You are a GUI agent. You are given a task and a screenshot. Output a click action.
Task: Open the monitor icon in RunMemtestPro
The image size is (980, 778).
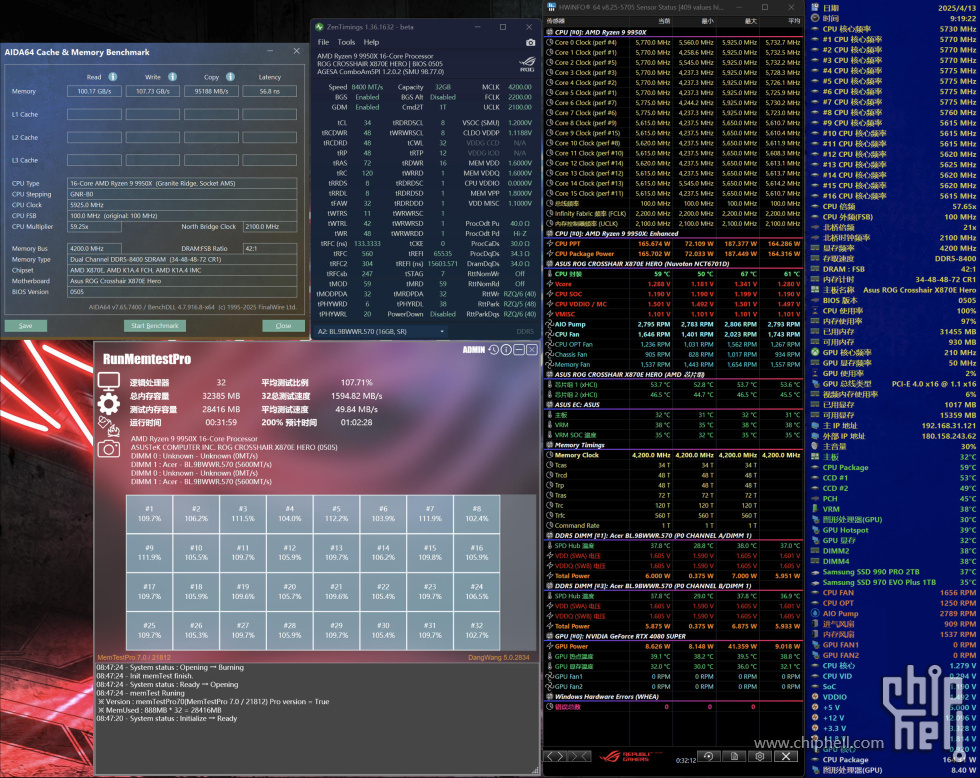tap(108, 381)
